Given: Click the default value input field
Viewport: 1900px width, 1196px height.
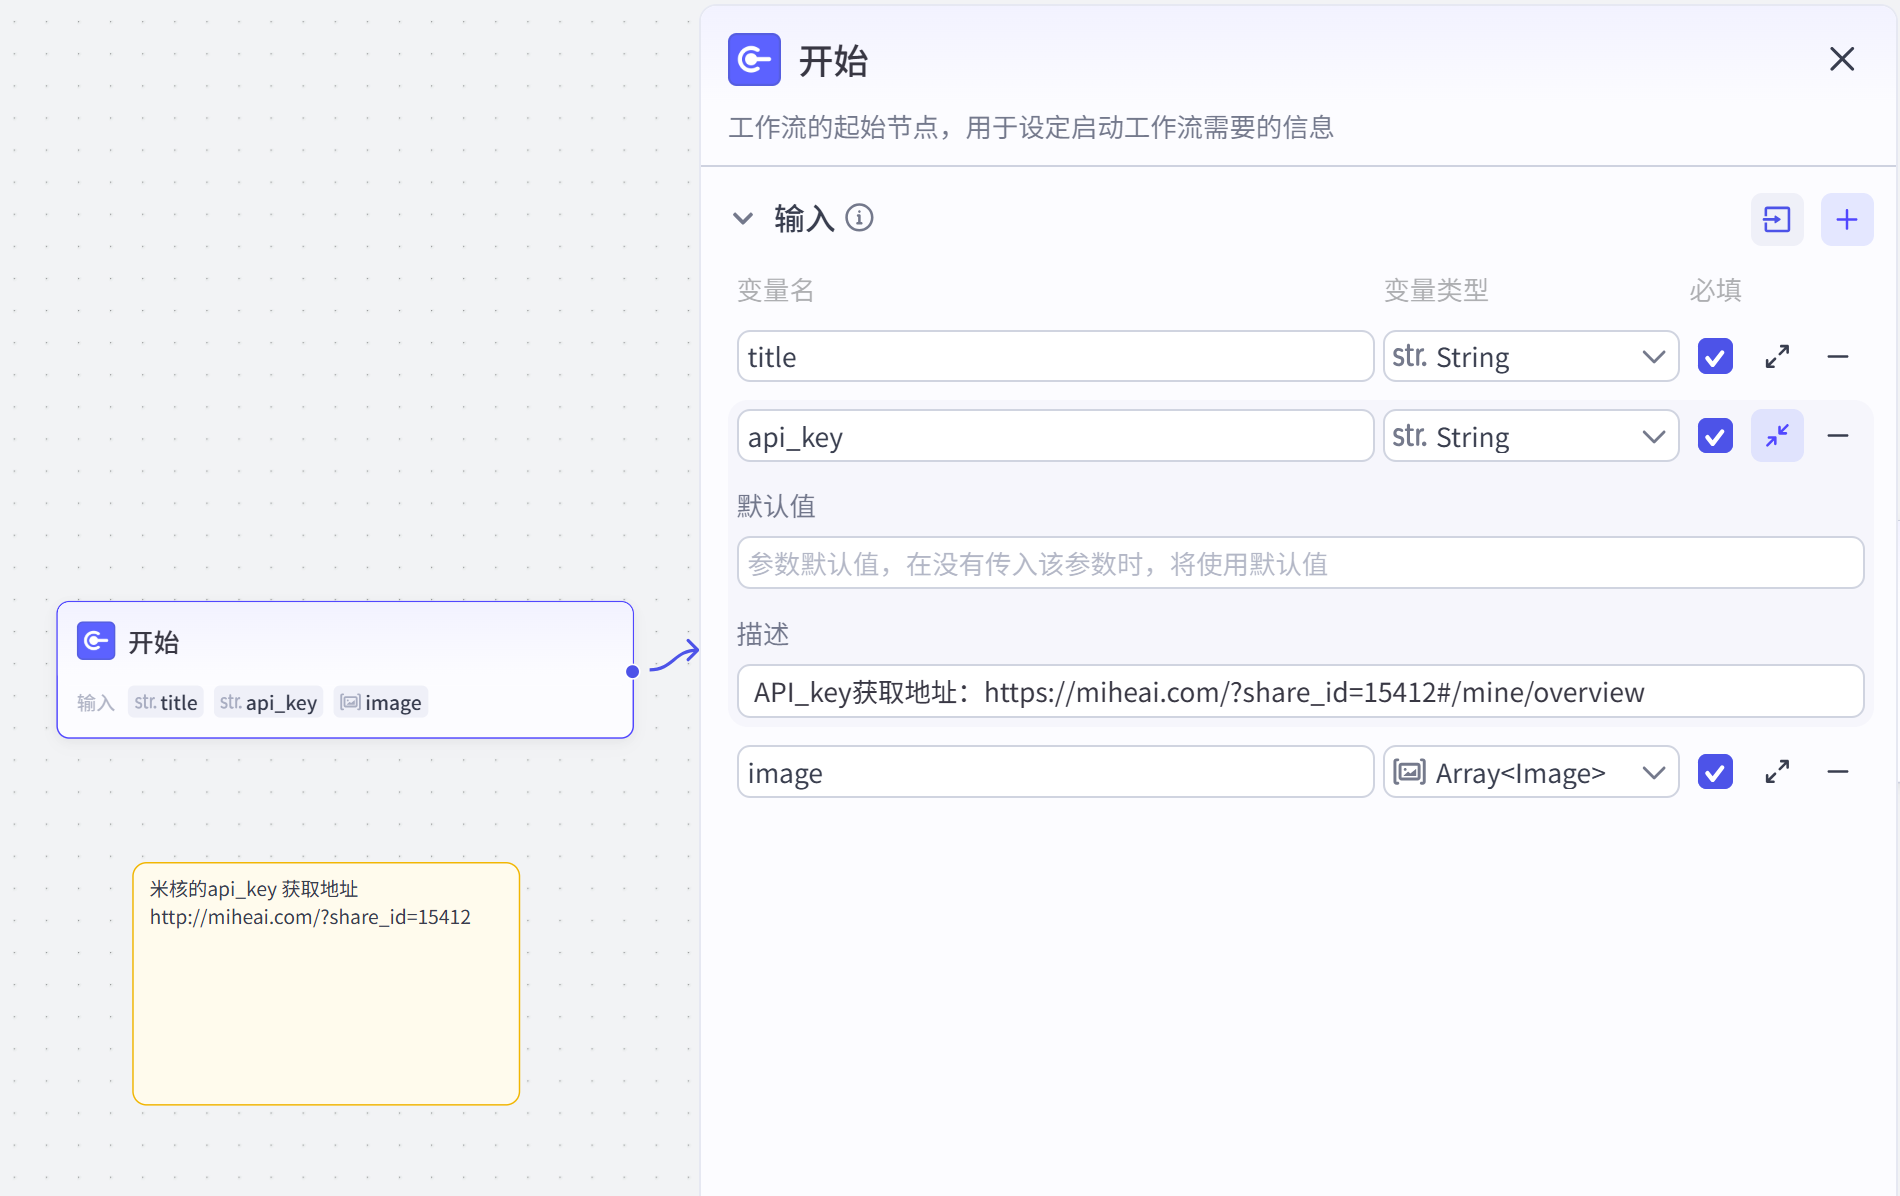Looking at the screenshot, I should tap(1300, 563).
